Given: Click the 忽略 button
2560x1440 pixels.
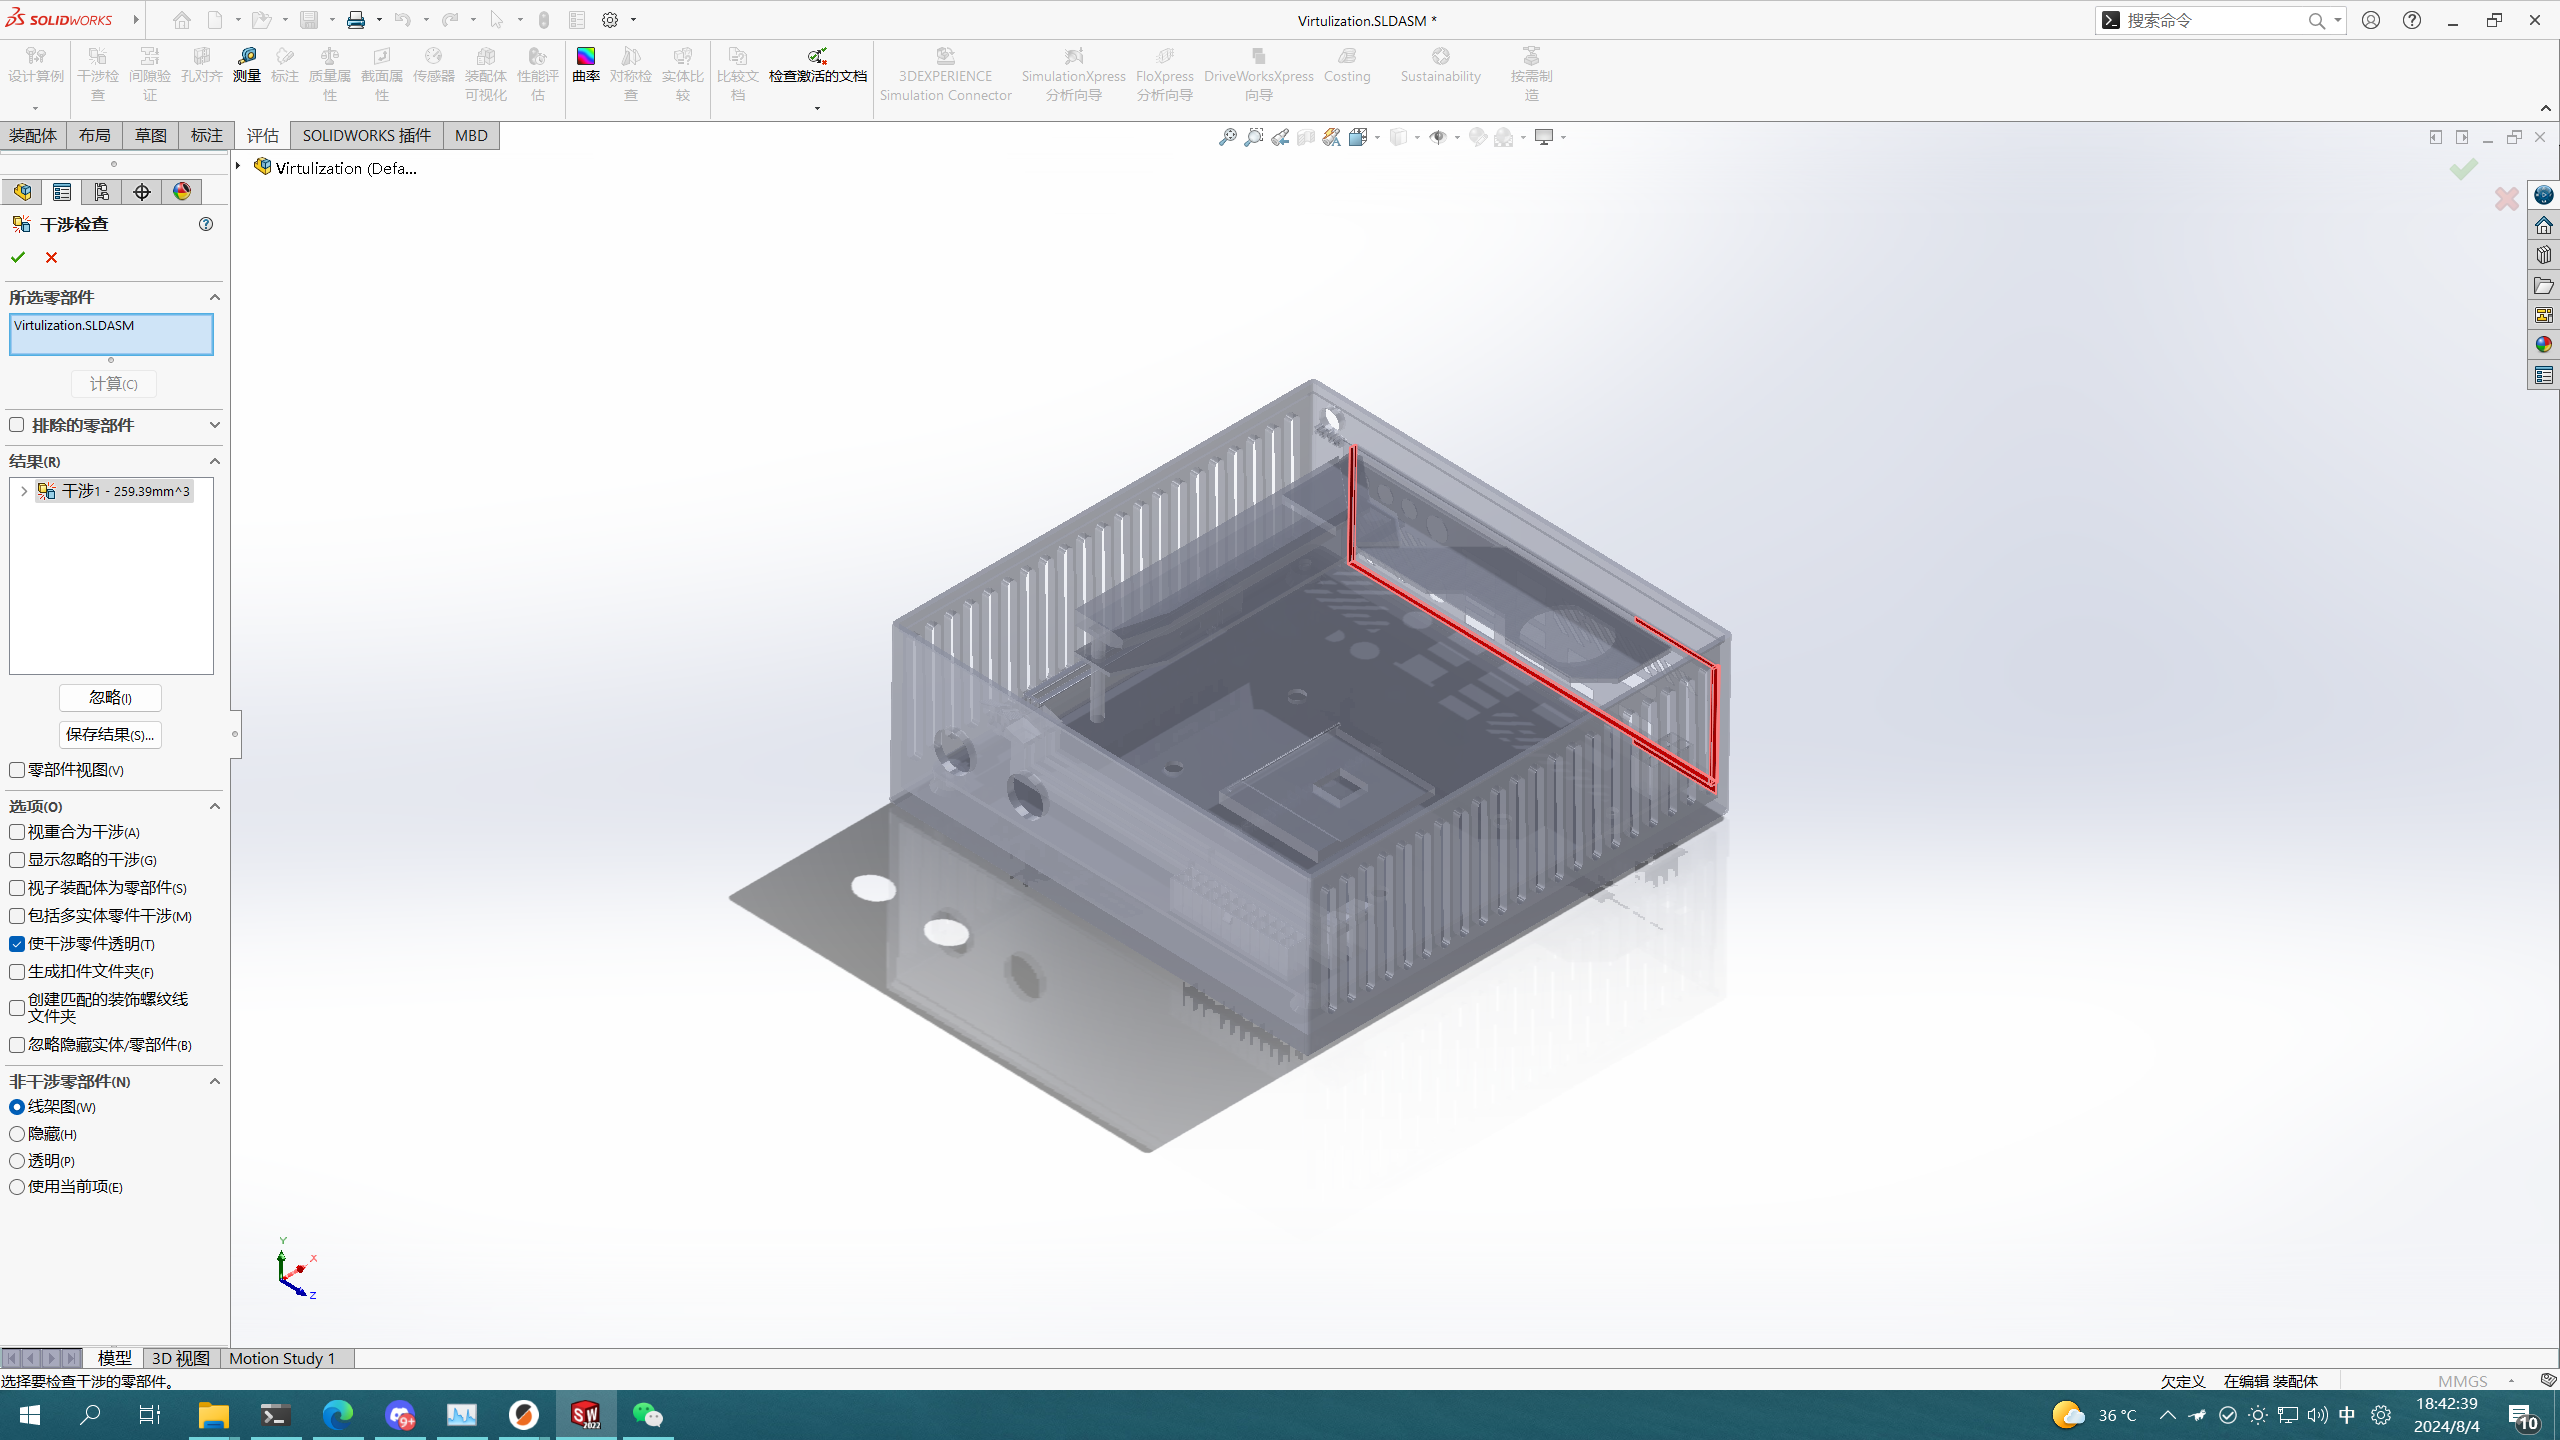Looking at the screenshot, I should pyautogui.click(x=110, y=698).
